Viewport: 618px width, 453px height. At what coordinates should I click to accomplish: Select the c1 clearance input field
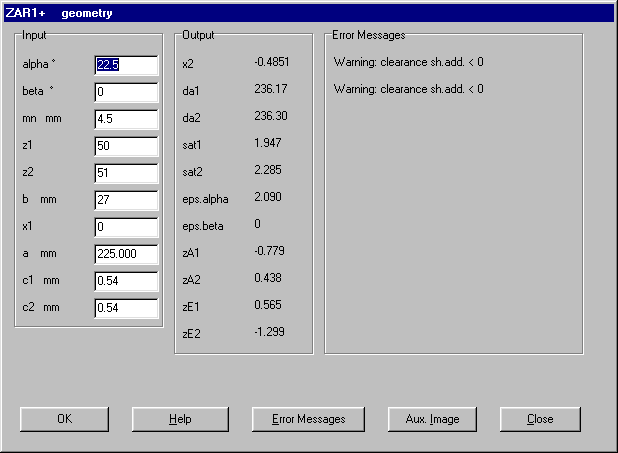(x=126, y=281)
